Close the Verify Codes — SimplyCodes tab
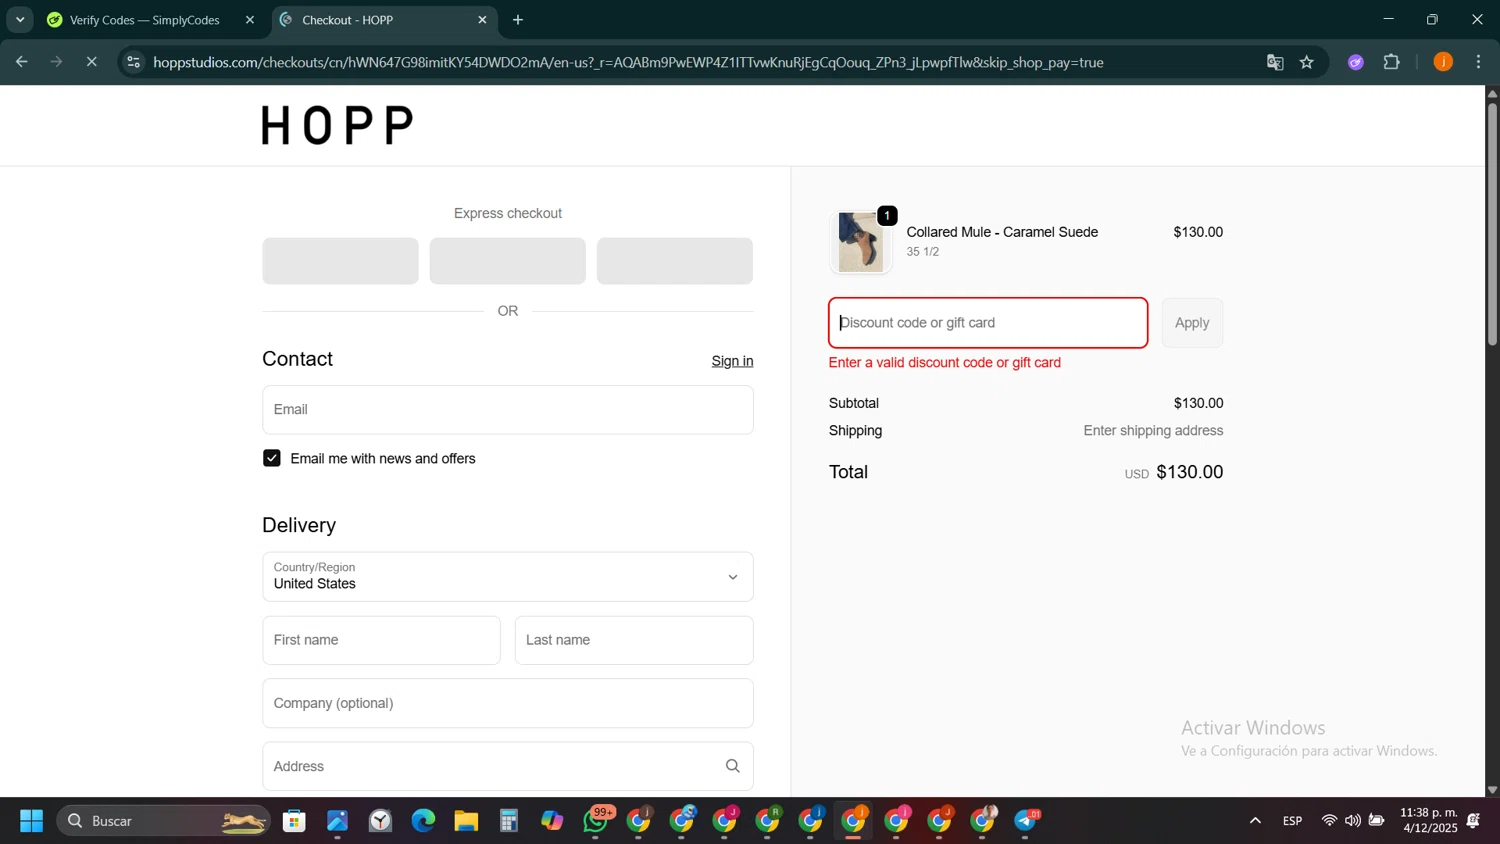This screenshot has width=1500, height=844. 250,20
